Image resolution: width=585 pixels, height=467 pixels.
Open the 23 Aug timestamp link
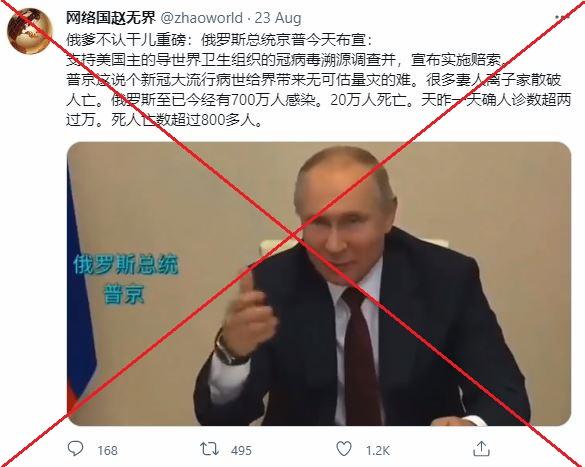278,18
